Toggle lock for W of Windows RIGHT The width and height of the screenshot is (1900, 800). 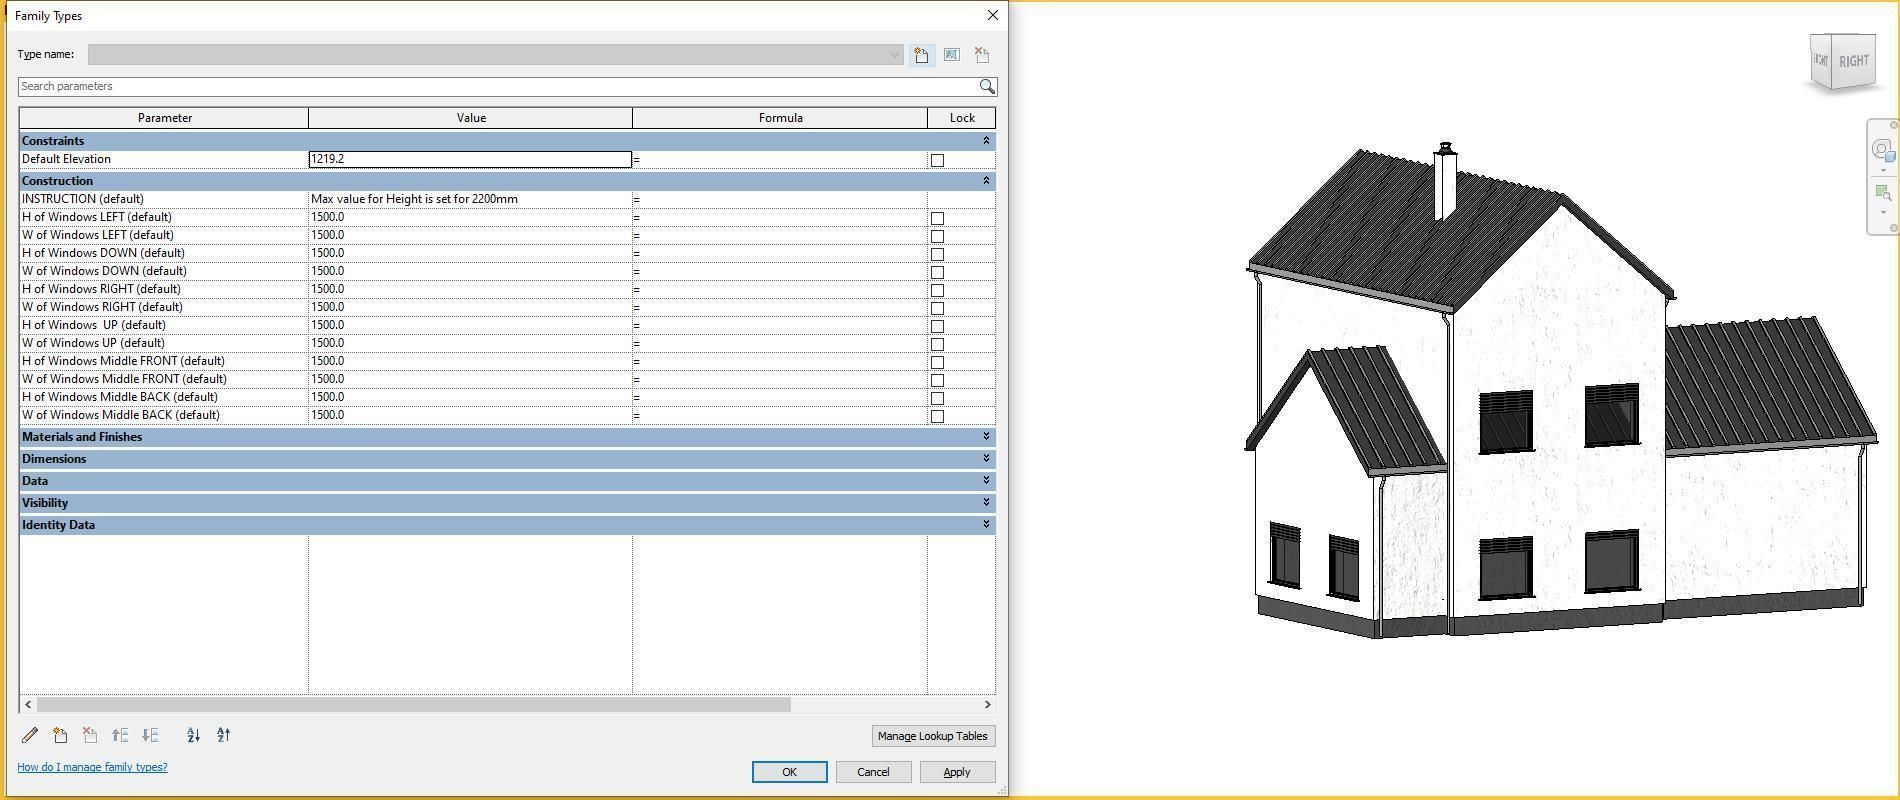click(x=937, y=308)
